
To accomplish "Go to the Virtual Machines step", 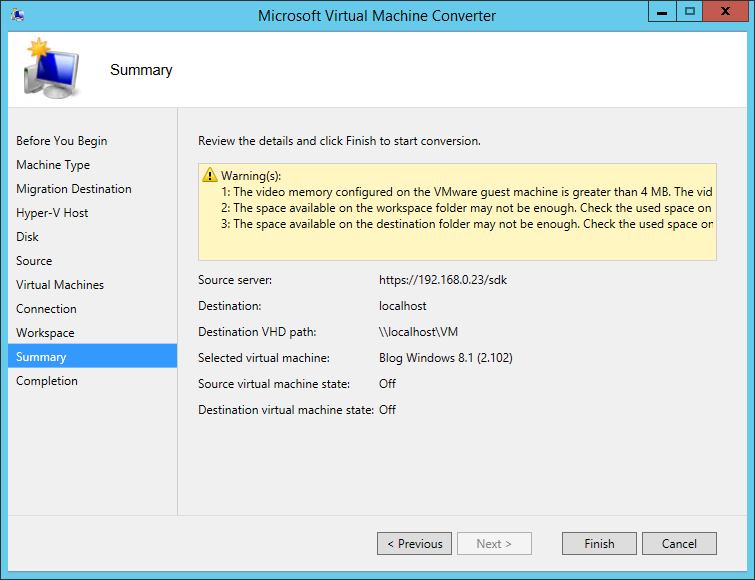I will (60, 285).
